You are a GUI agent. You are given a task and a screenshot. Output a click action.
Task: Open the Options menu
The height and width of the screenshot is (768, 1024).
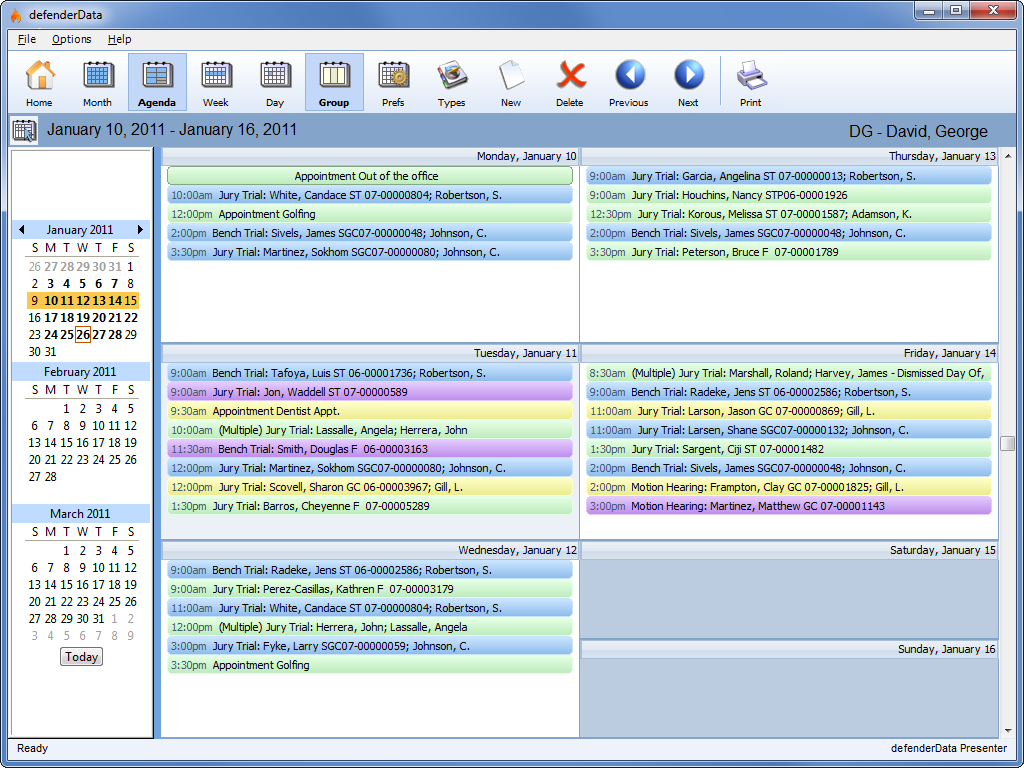point(72,39)
